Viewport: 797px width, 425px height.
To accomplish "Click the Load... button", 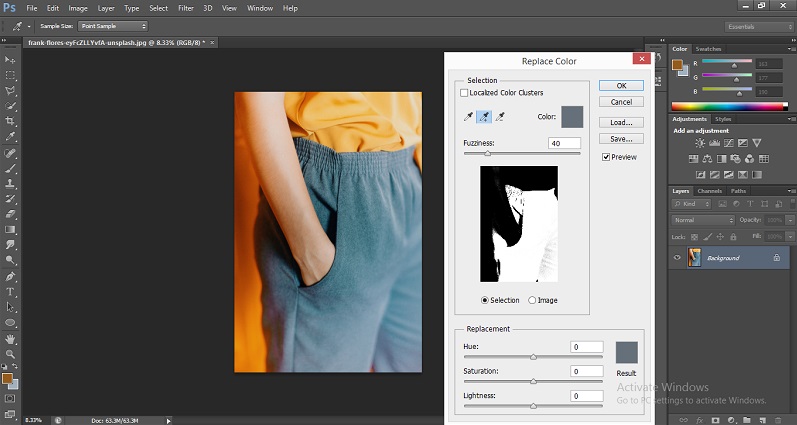I will (621, 123).
